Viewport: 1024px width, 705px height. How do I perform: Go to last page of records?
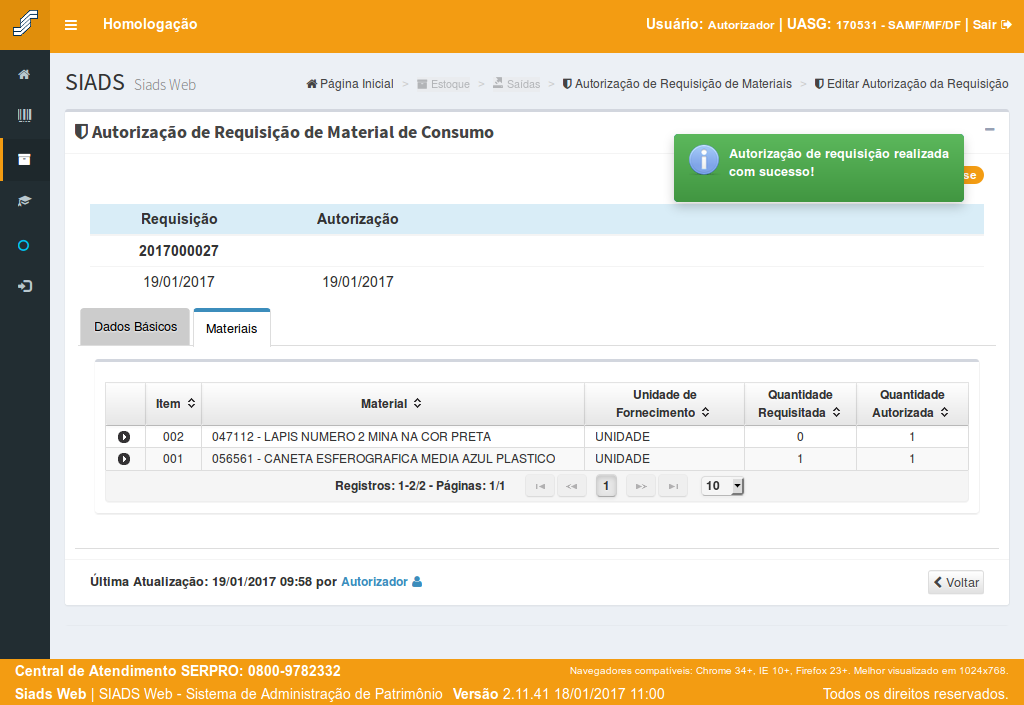pos(673,486)
